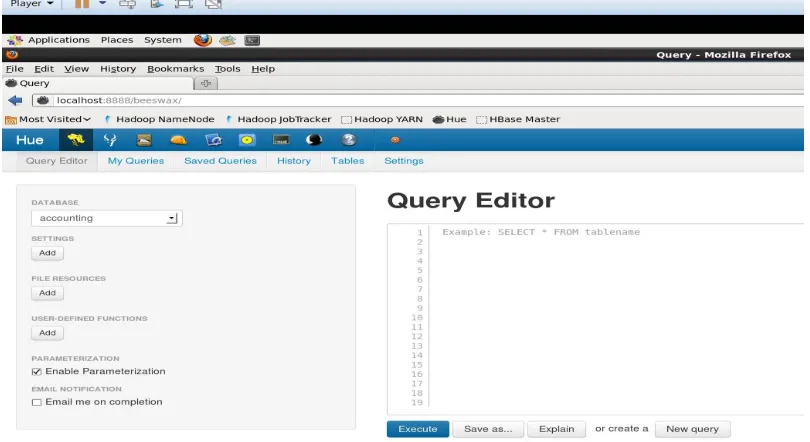Image resolution: width=810 pixels, height=442 pixels.
Task: Click the Explain button
Action: pos(556,429)
